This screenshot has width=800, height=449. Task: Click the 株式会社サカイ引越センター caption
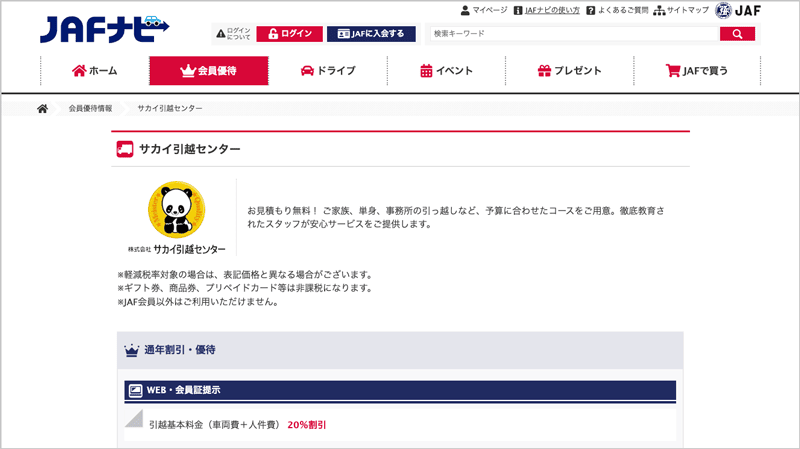pos(177,249)
